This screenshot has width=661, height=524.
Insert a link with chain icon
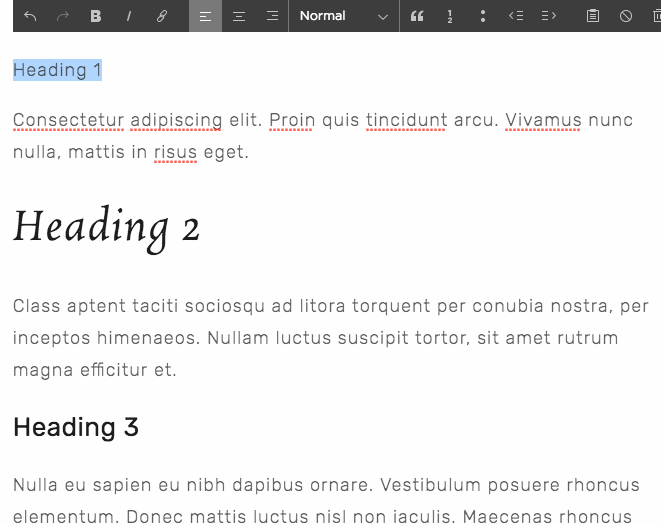(x=162, y=16)
